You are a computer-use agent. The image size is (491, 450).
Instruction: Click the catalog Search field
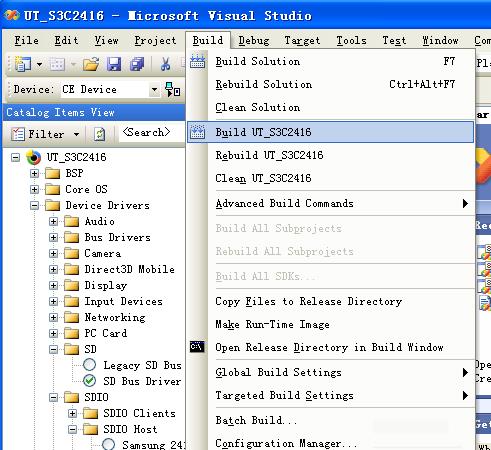click(x=151, y=133)
